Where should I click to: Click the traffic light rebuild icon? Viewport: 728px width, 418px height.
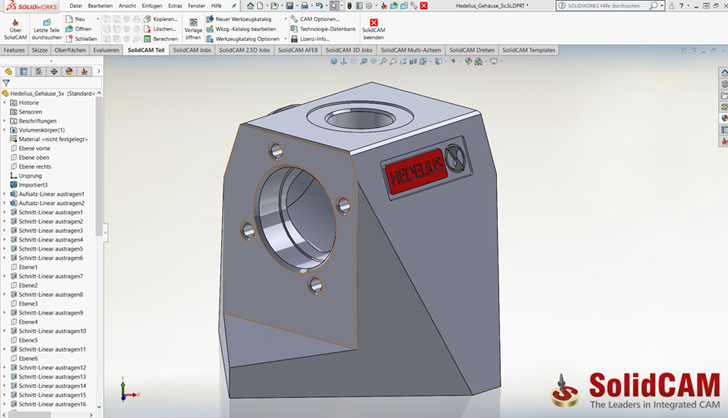click(x=350, y=6)
